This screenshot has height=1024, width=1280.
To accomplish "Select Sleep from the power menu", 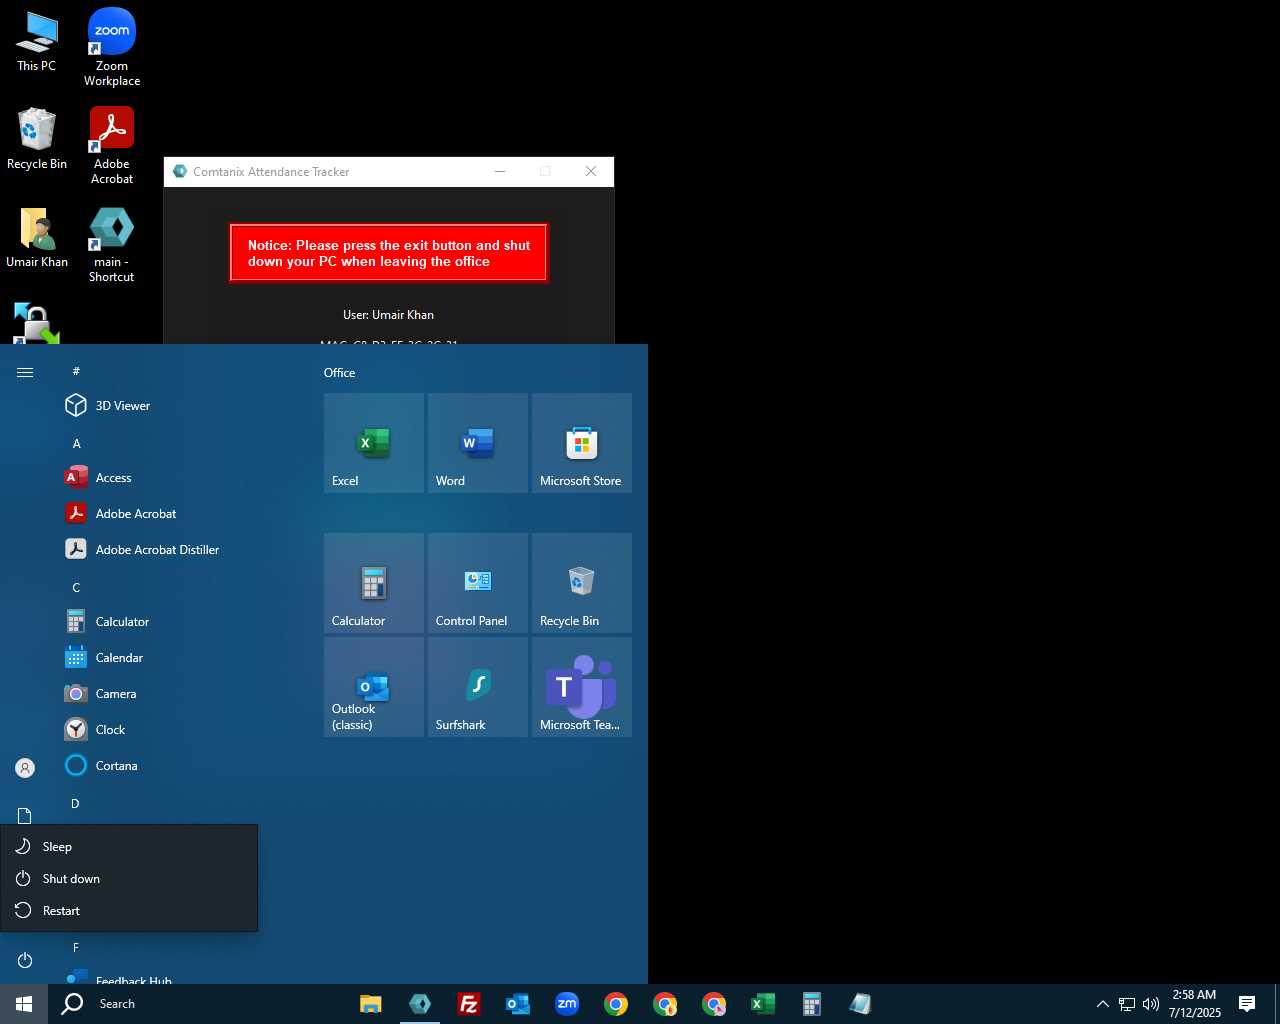I will pyautogui.click(x=129, y=847).
